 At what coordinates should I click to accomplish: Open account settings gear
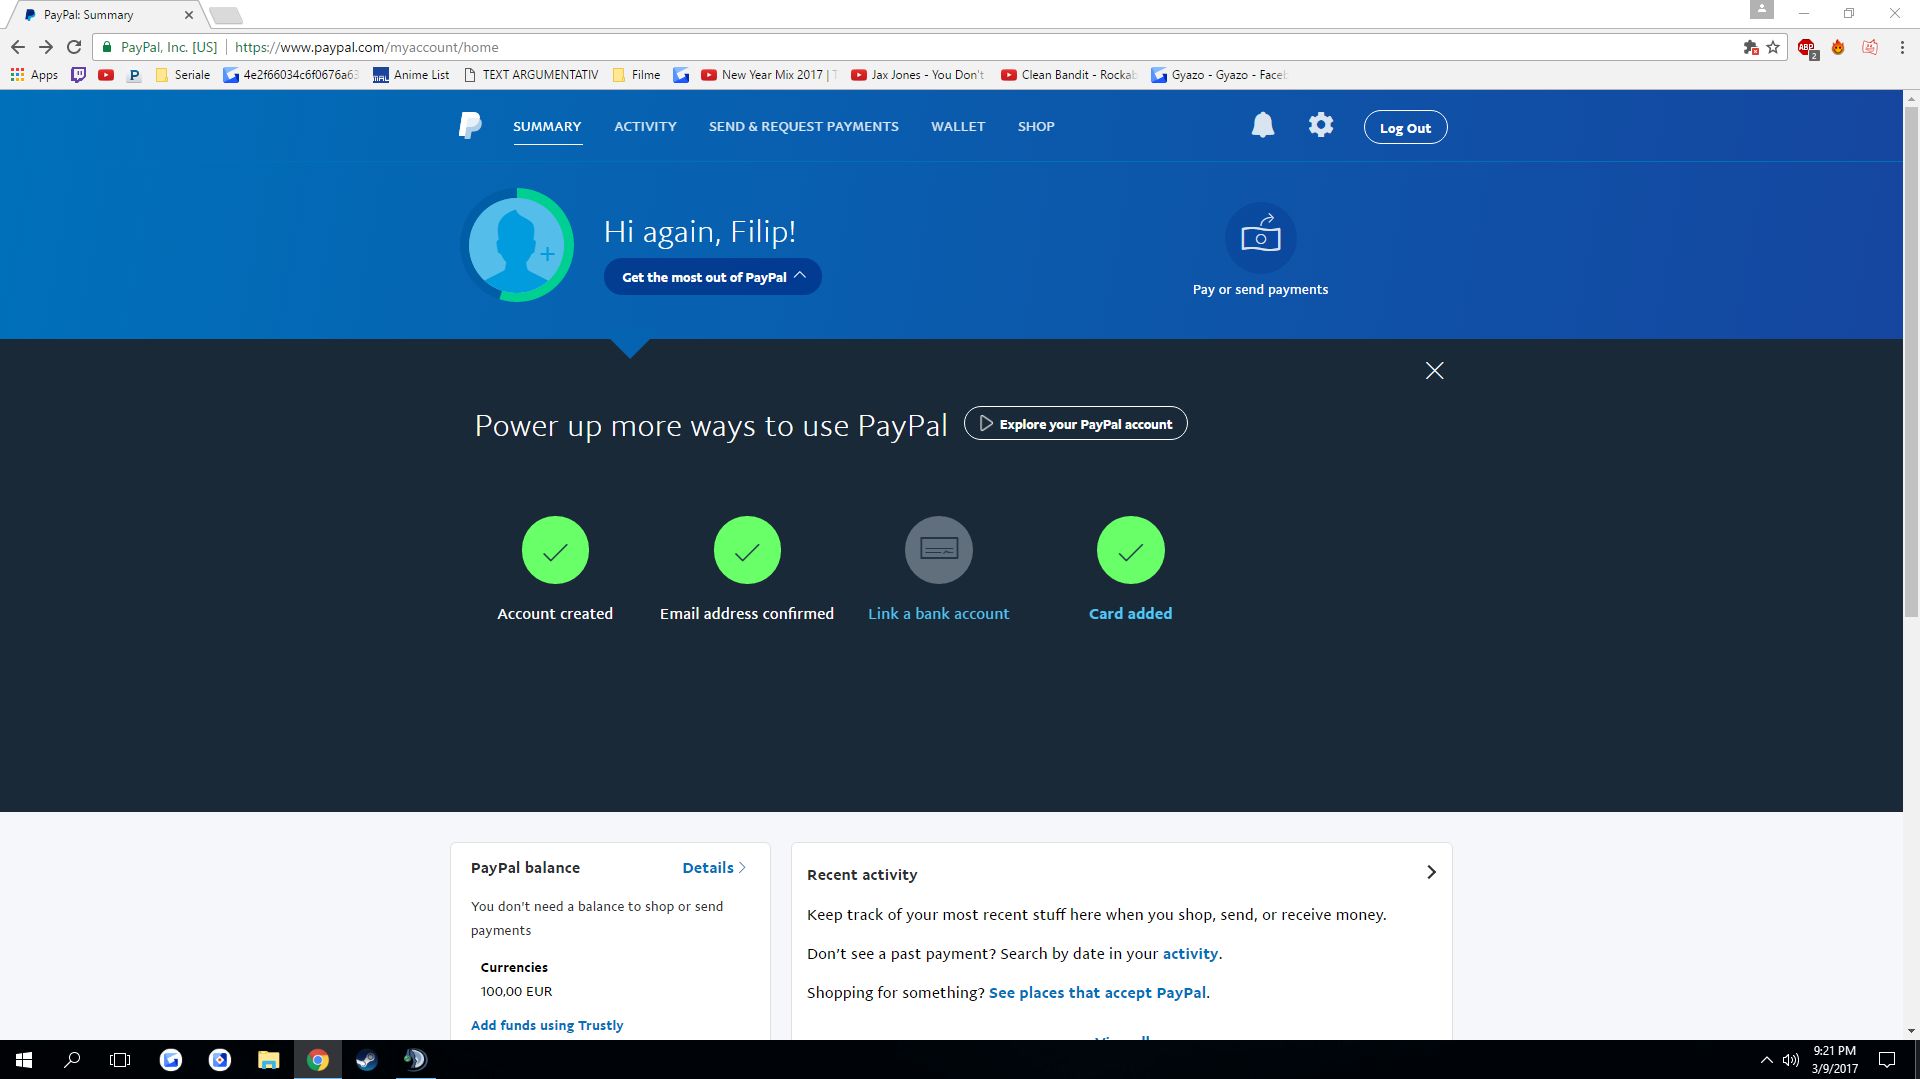tap(1321, 125)
